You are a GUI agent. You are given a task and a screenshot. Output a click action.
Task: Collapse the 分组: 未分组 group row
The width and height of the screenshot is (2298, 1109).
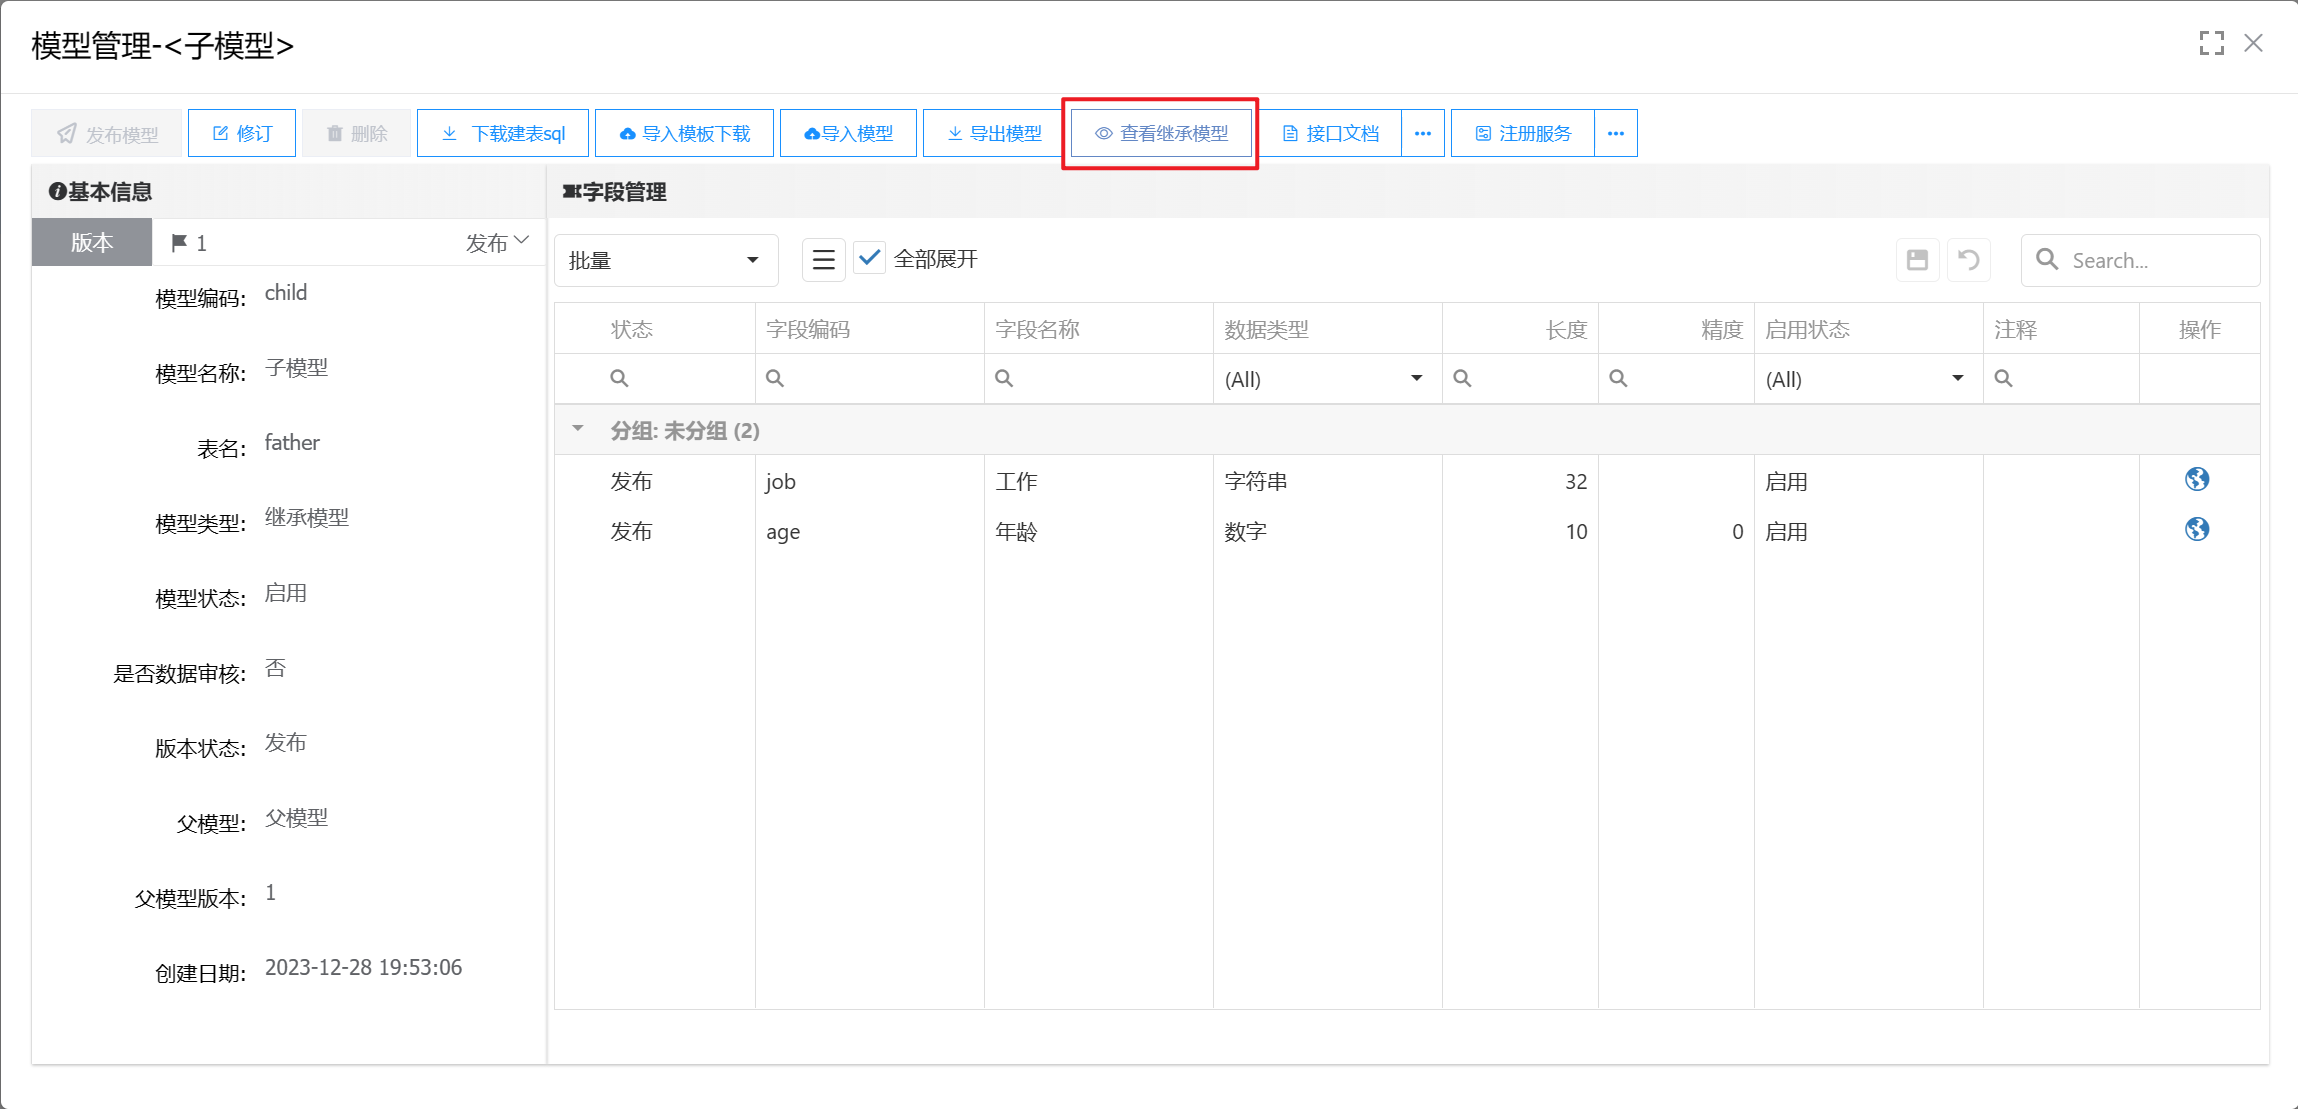pos(578,429)
